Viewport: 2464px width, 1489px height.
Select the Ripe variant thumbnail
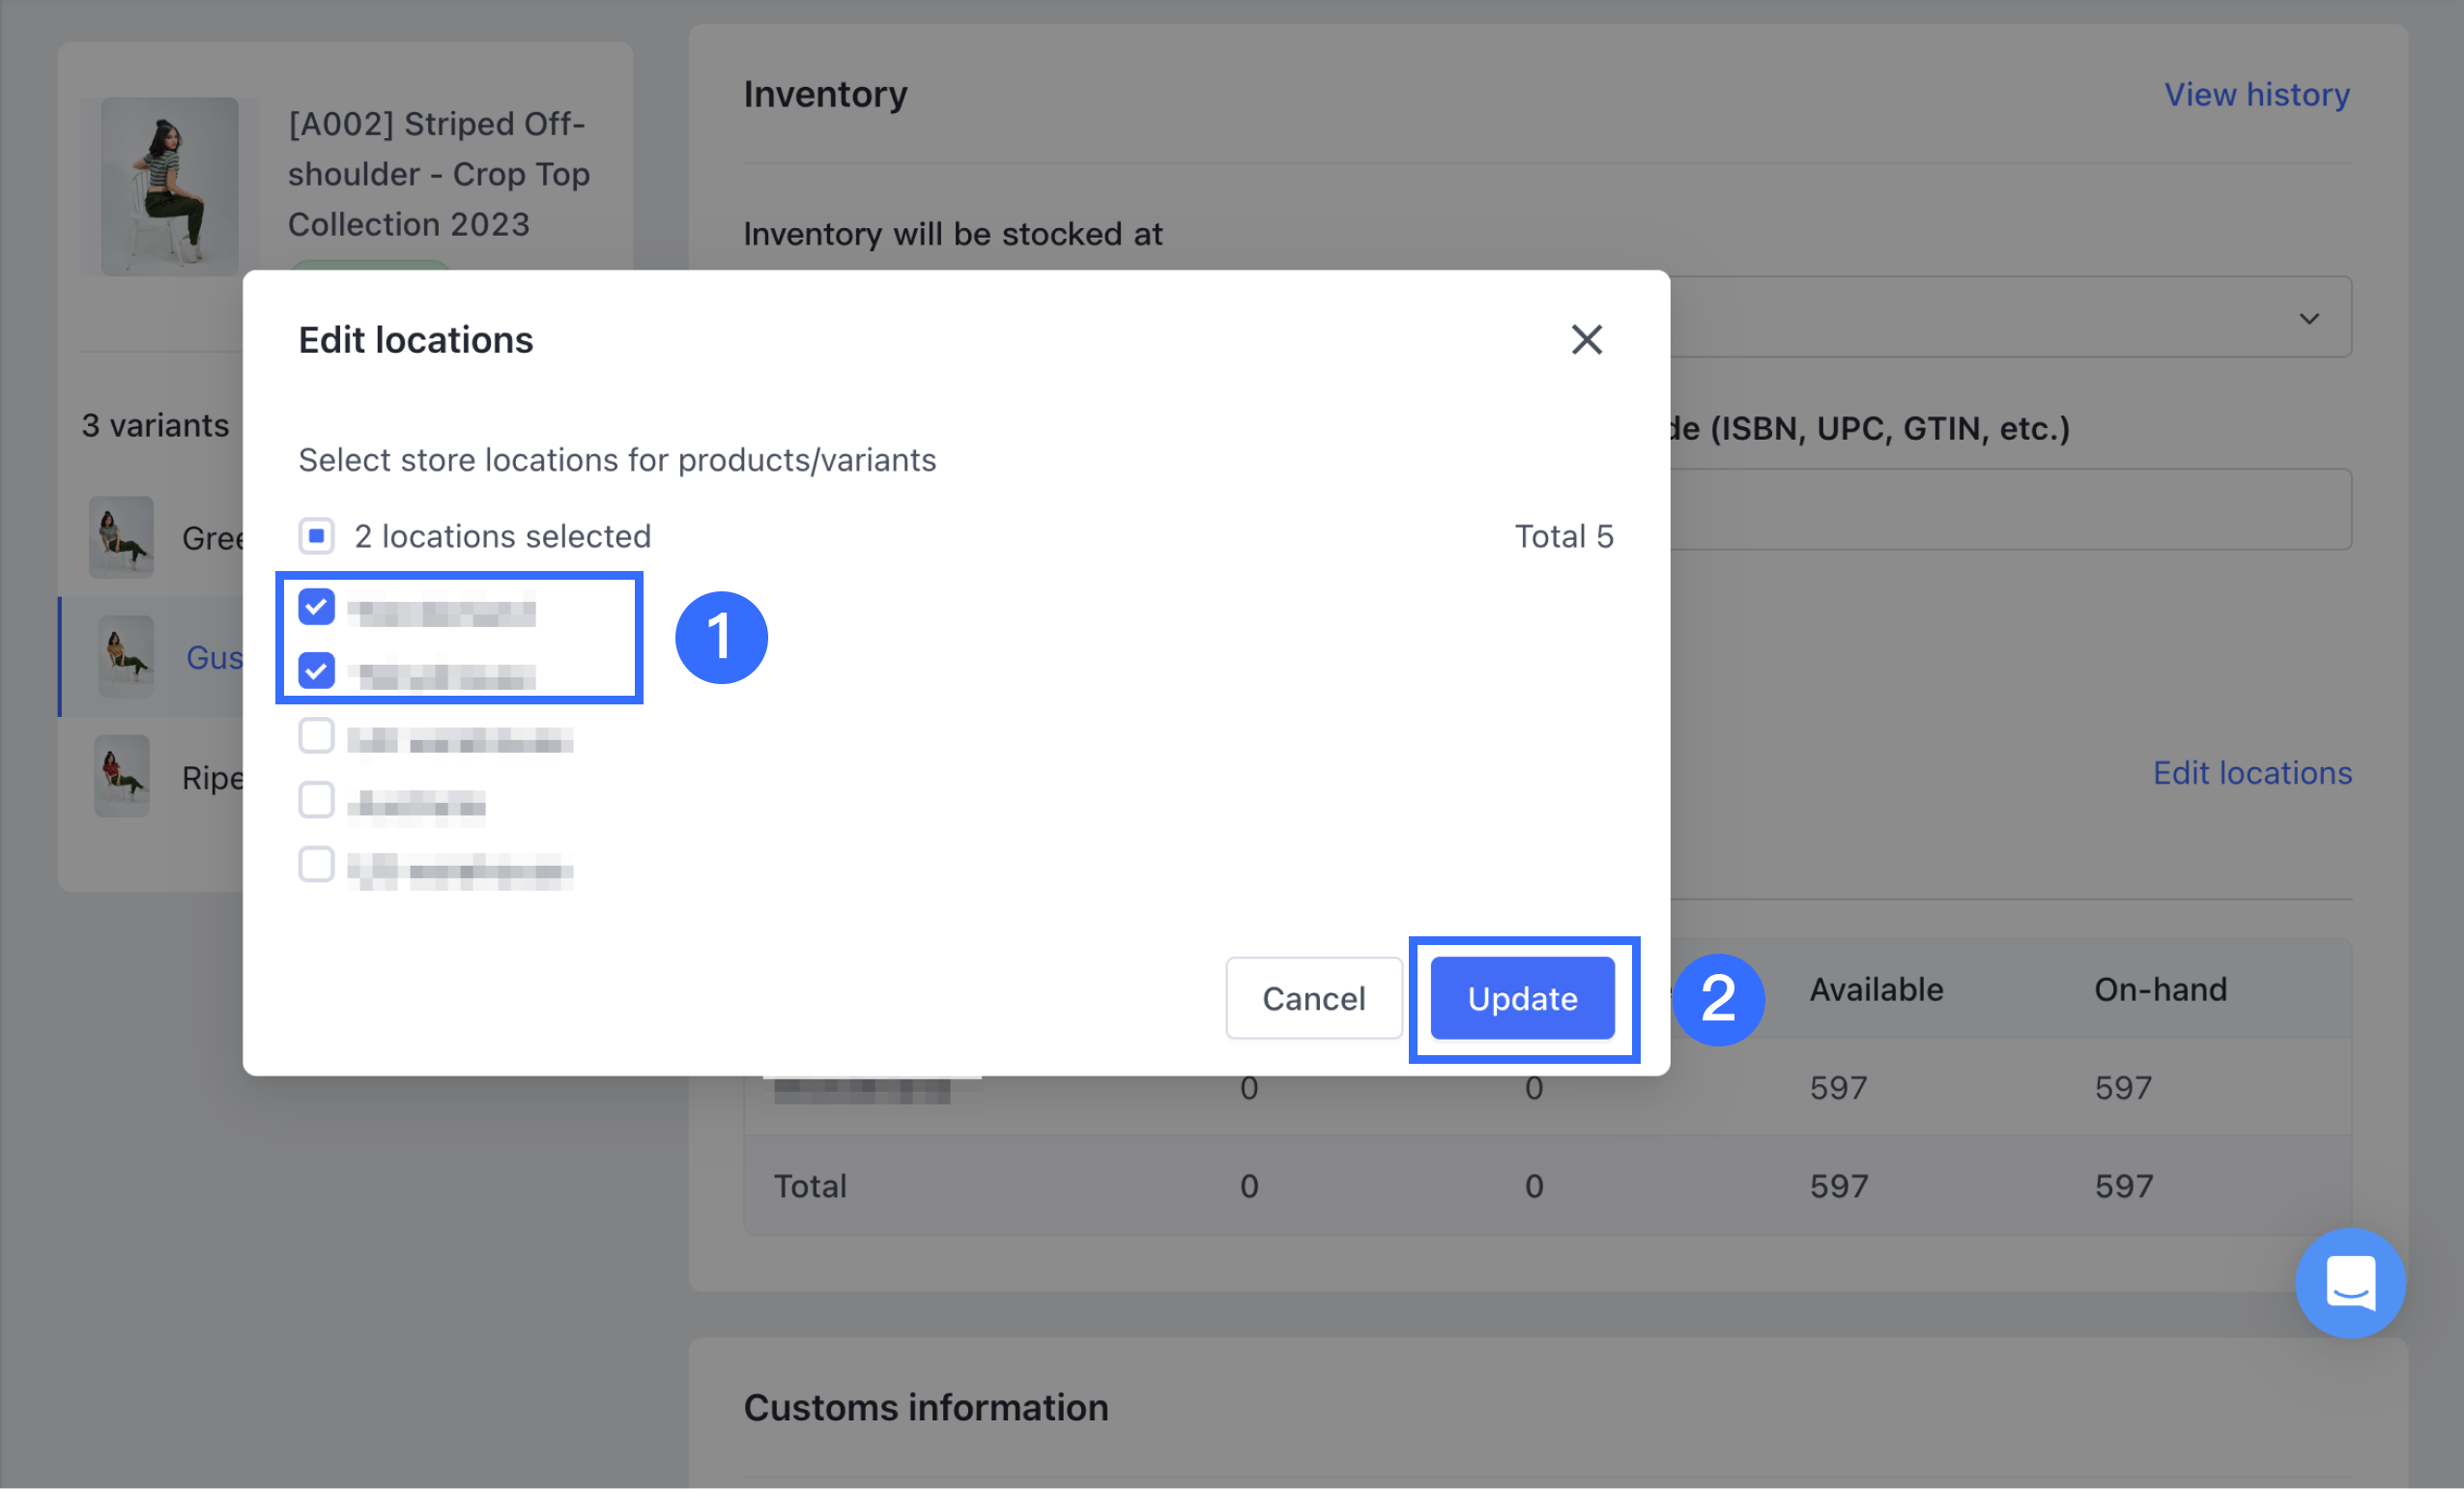[122, 777]
